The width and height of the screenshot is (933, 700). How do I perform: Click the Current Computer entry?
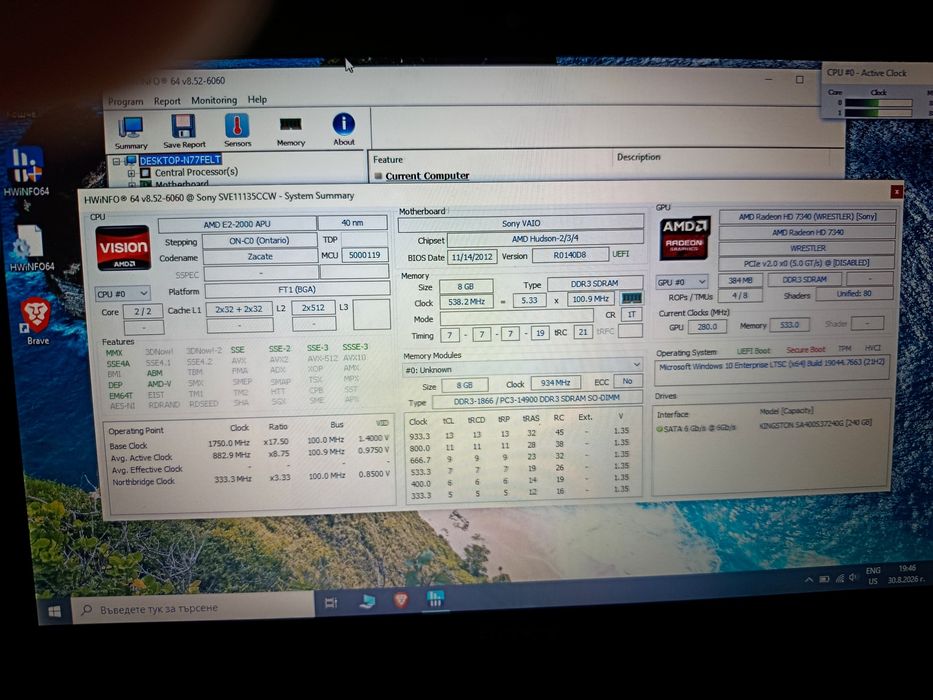pos(427,176)
